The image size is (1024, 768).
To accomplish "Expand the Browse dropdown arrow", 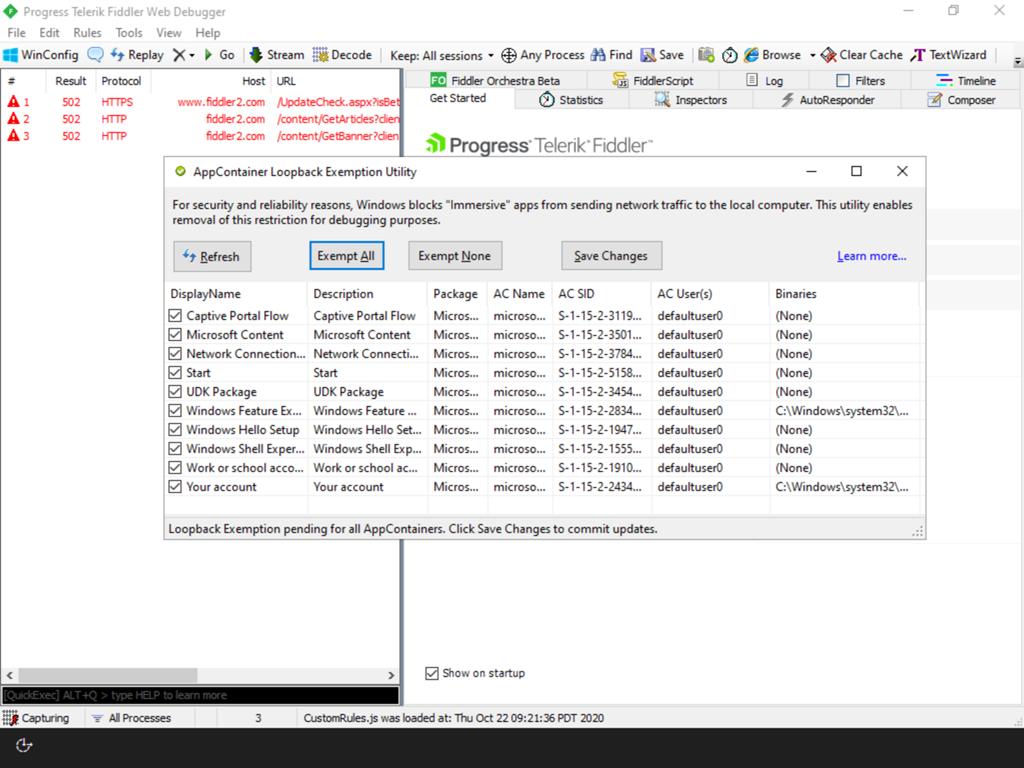I will 812,56.
